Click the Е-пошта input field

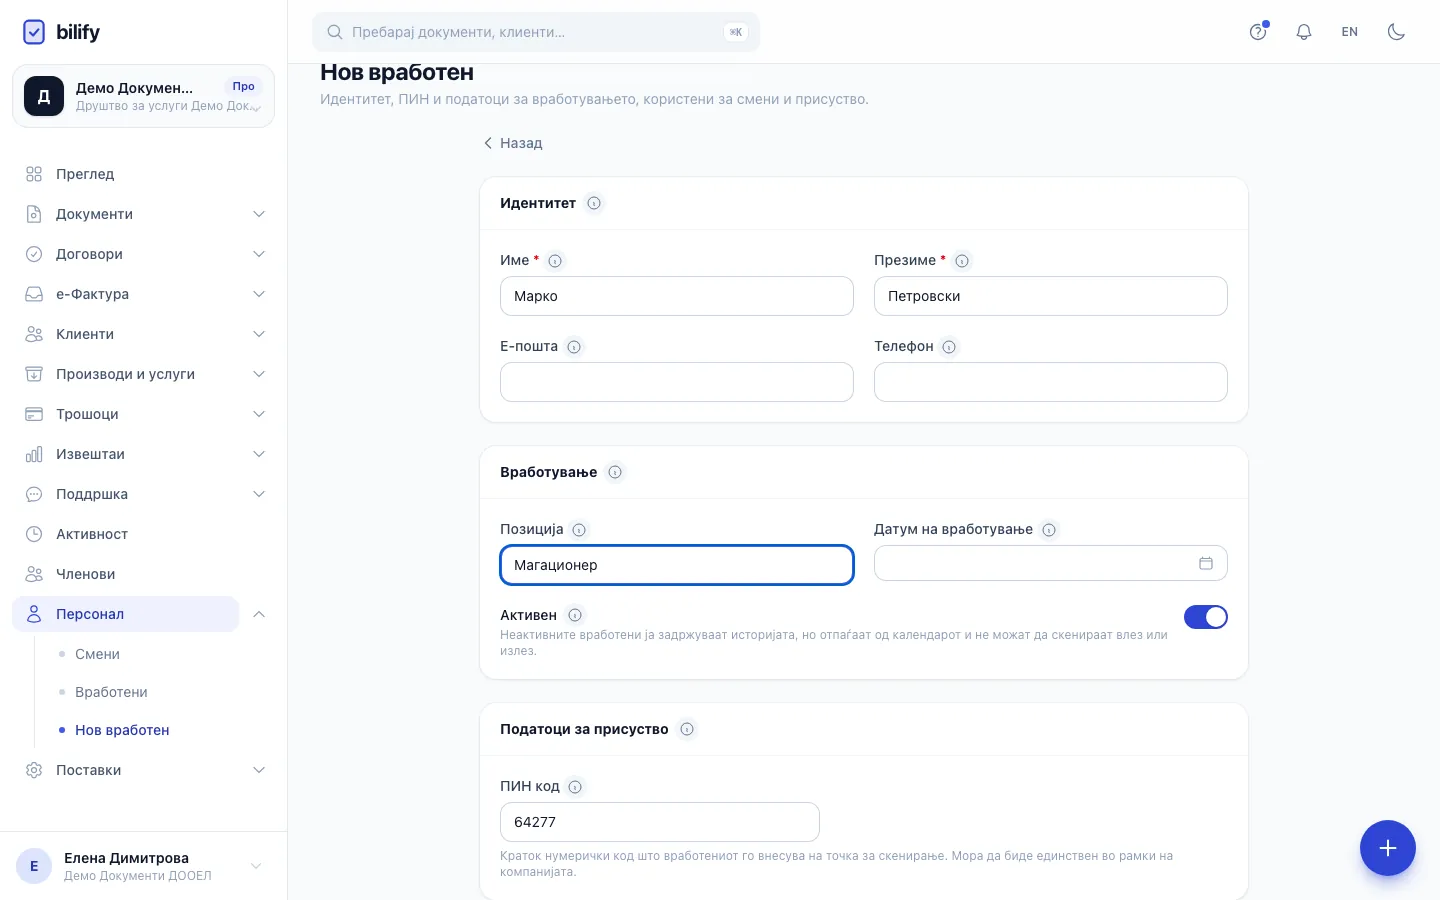pos(677,382)
